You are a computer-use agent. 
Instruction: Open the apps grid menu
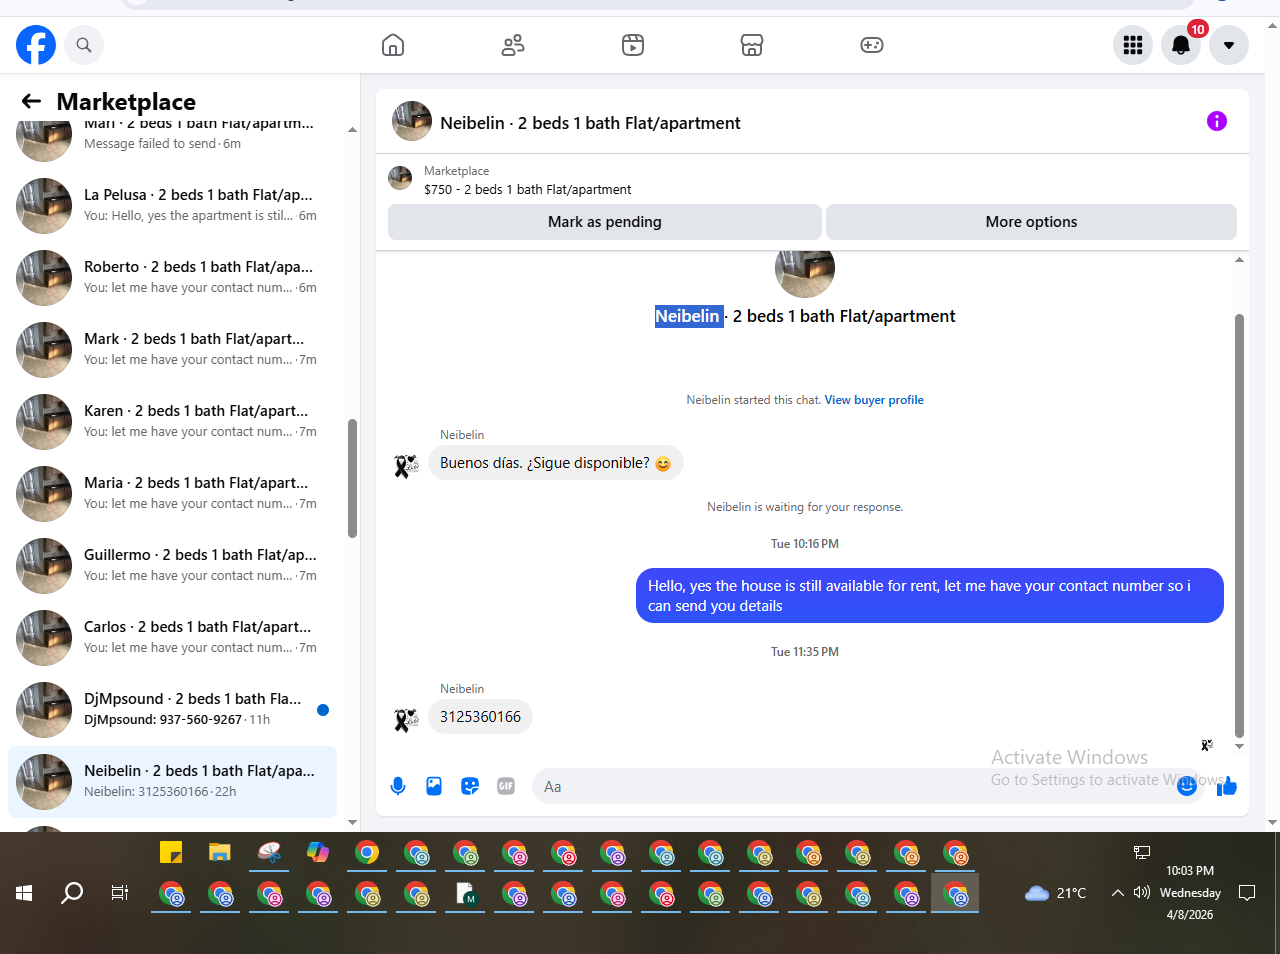(1133, 45)
